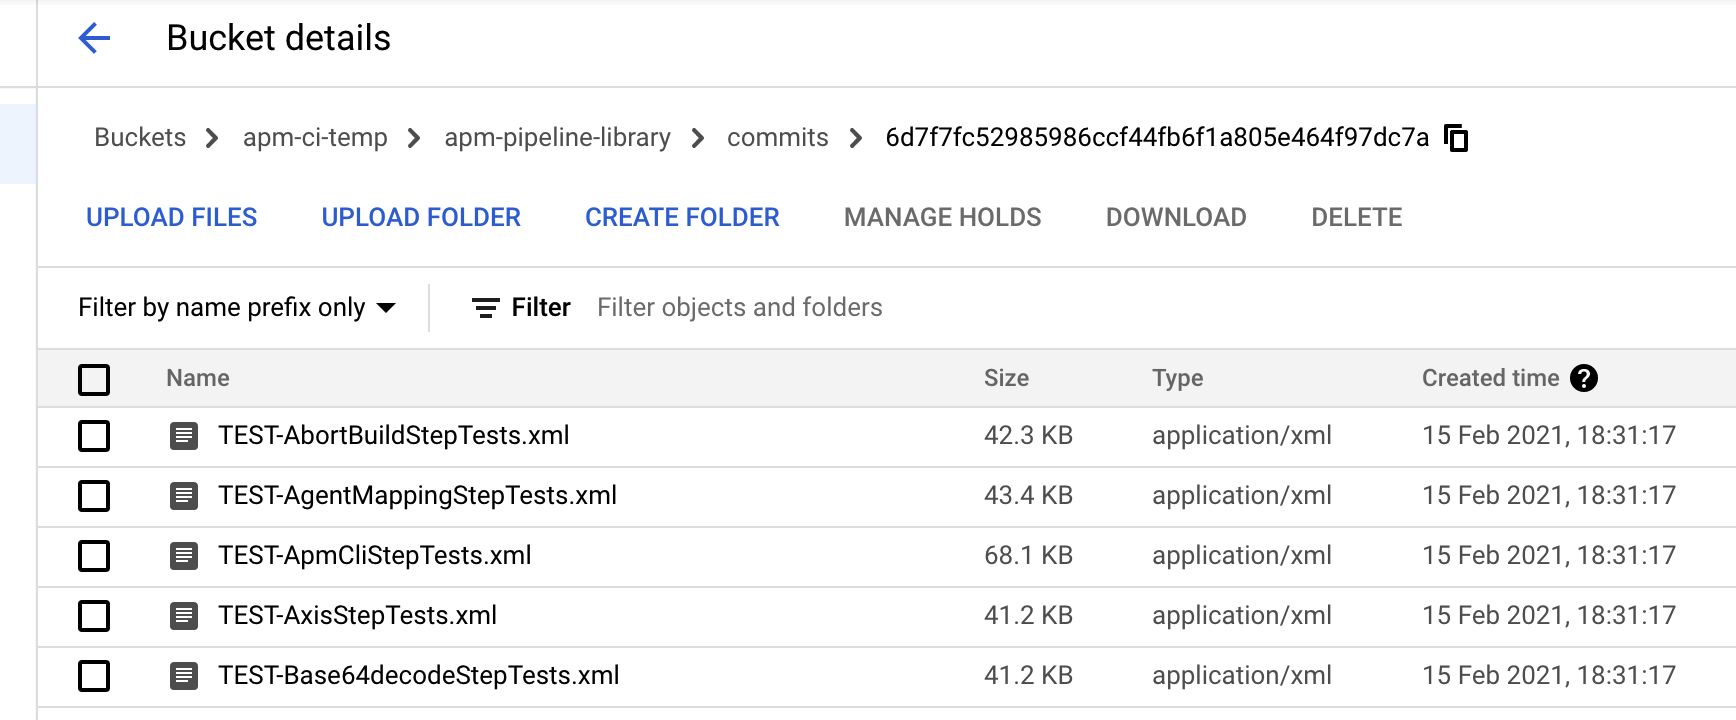Toggle the select-all checkbox in header
Screen dimensions: 1736x720
(x=94, y=380)
